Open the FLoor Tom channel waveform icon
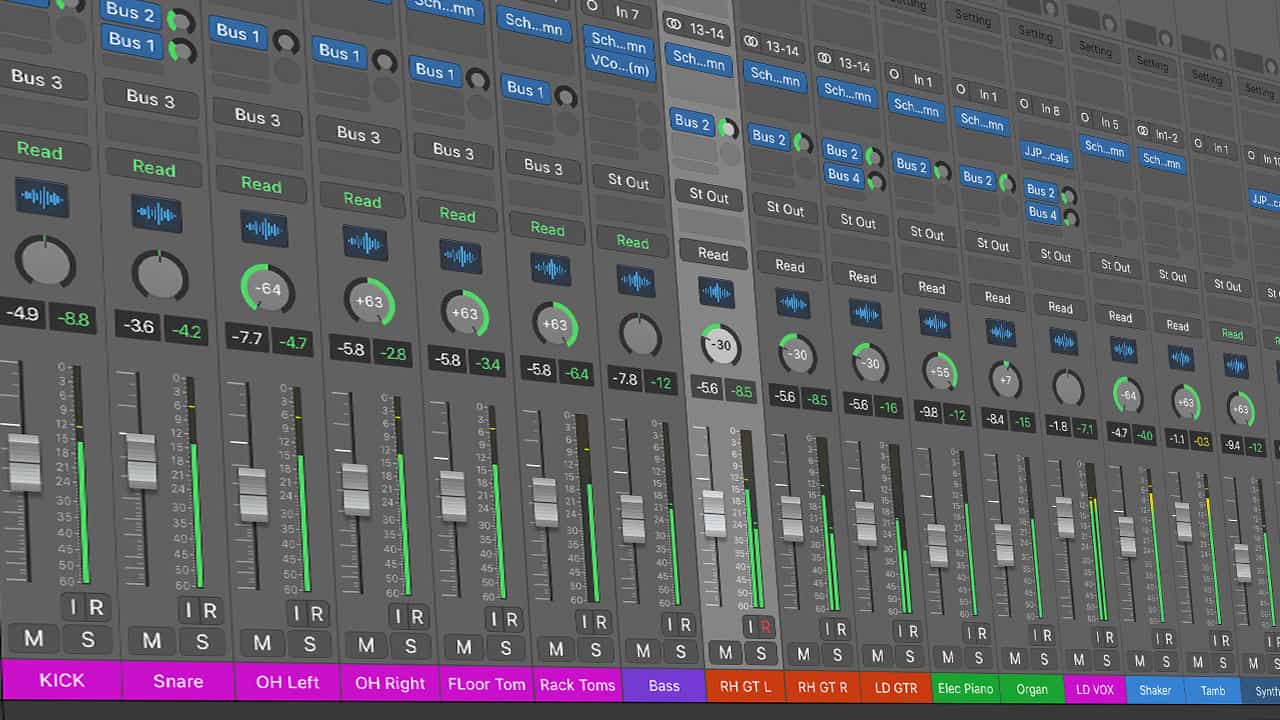This screenshot has width=1280, height=720. [x=461, y=256]
